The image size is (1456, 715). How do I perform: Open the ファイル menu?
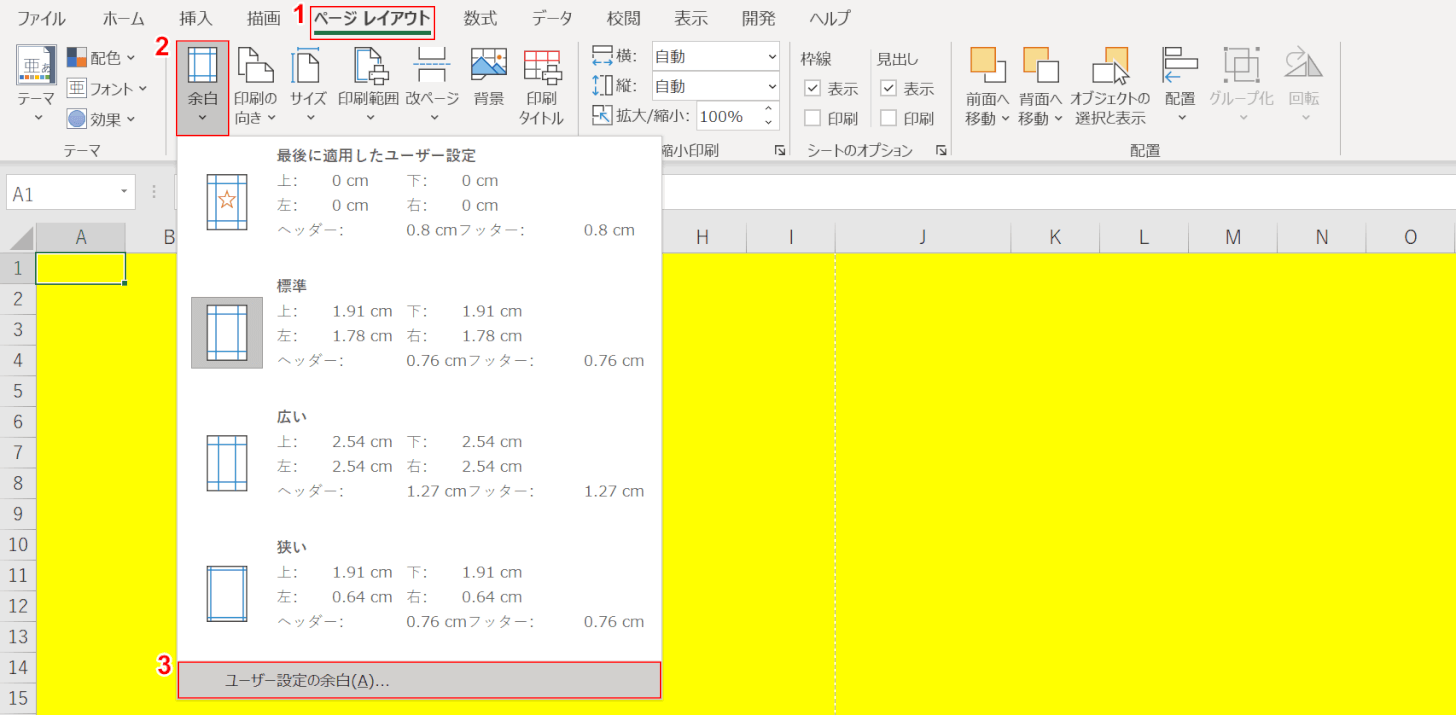[40, 17]
